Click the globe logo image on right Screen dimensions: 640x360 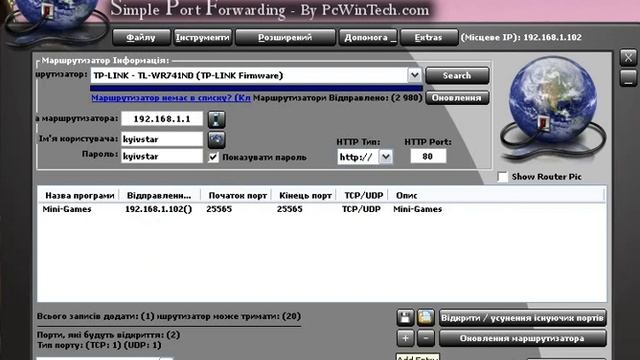[553, 108]
